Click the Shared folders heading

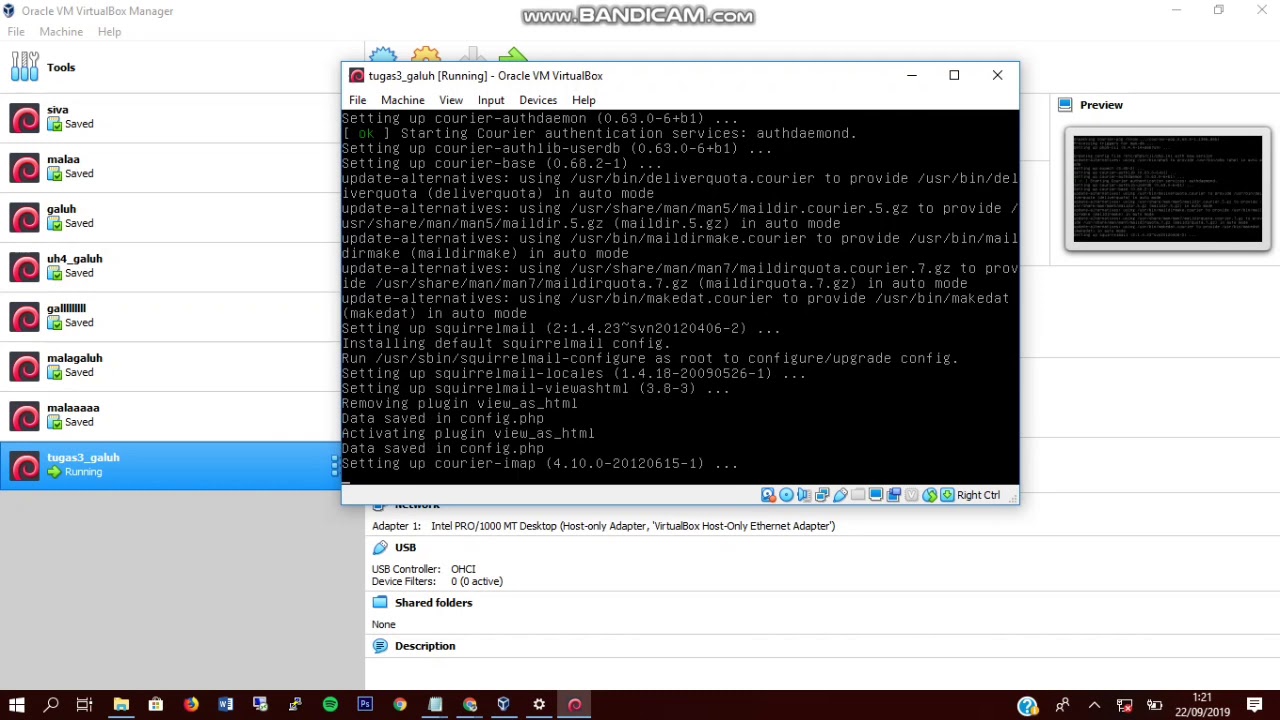click(x=433, y=602)
